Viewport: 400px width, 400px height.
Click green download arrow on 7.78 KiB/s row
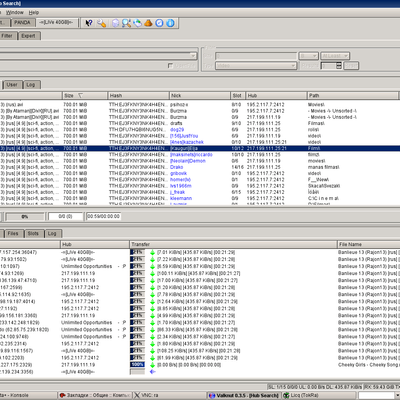(153, 295)
